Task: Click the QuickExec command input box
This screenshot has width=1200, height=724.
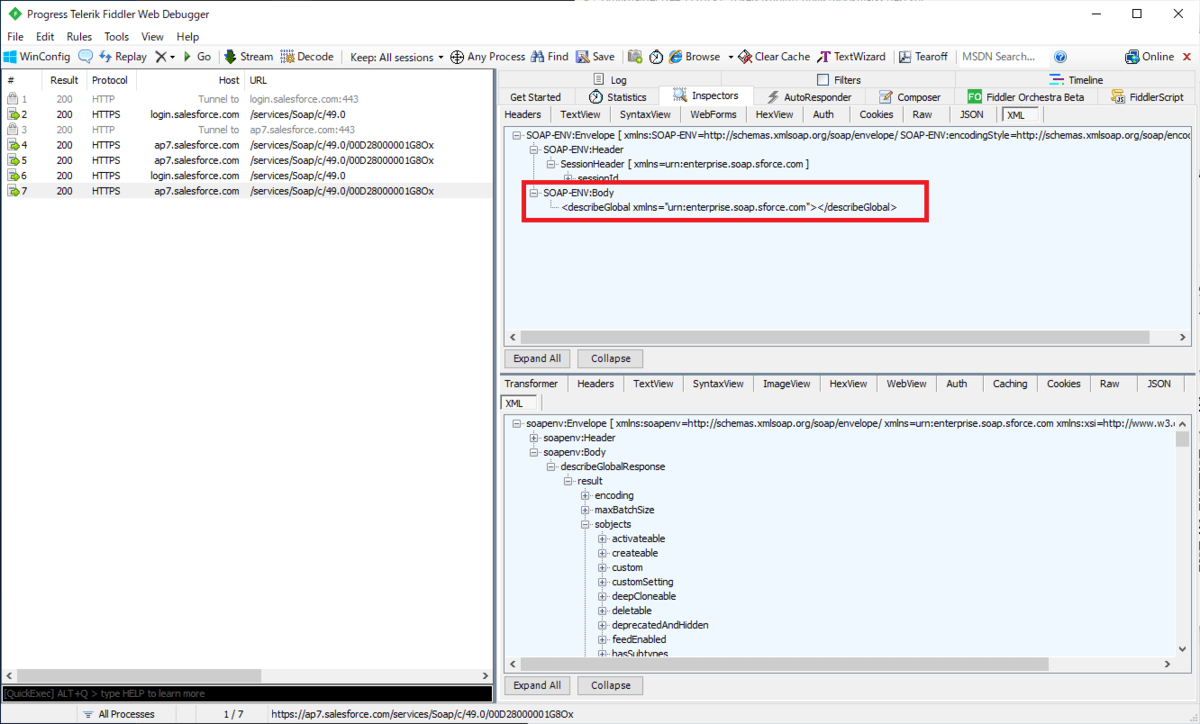Action: 247,693
